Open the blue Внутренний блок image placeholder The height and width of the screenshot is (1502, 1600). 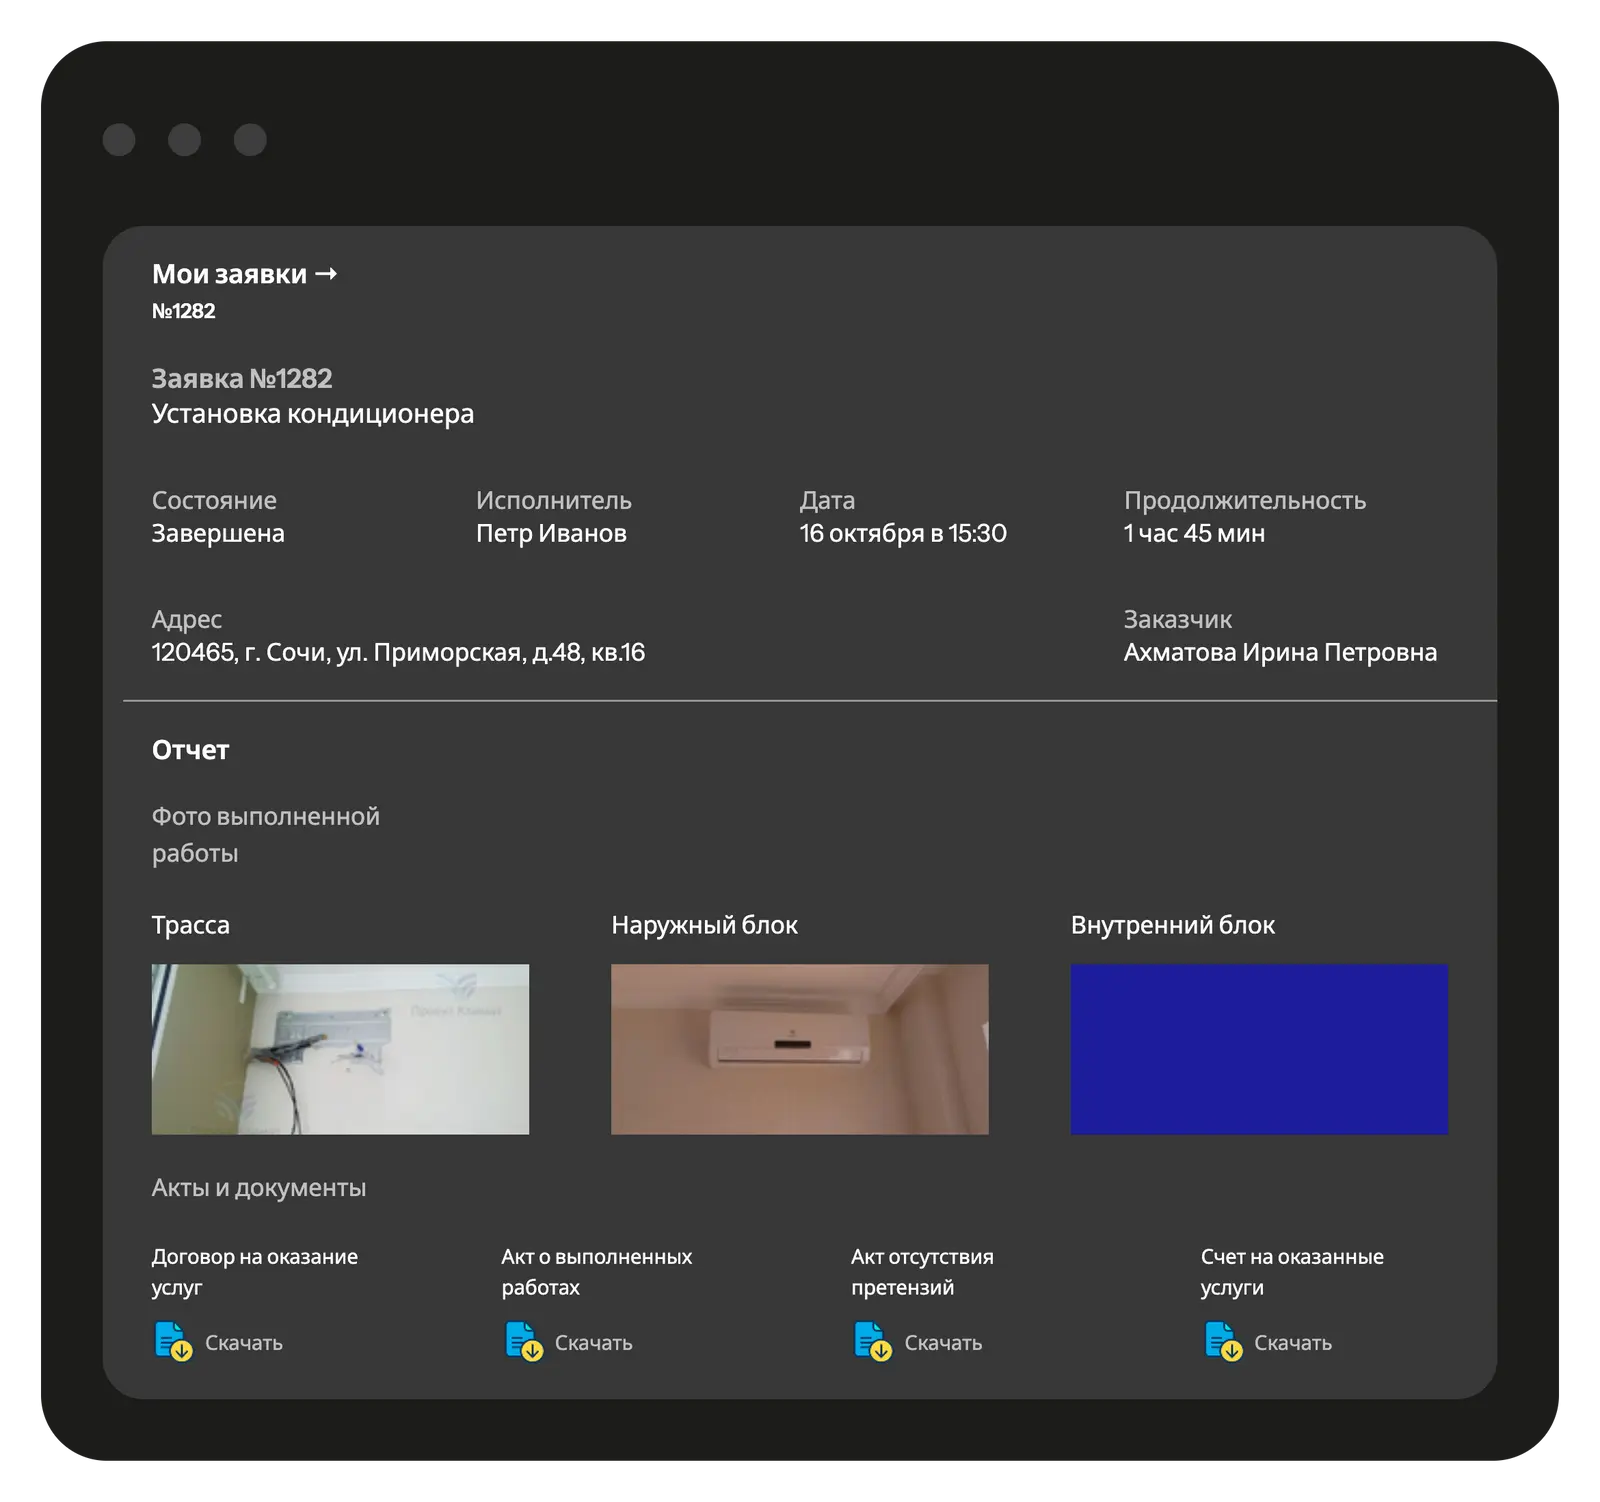pos(1259,1049)
